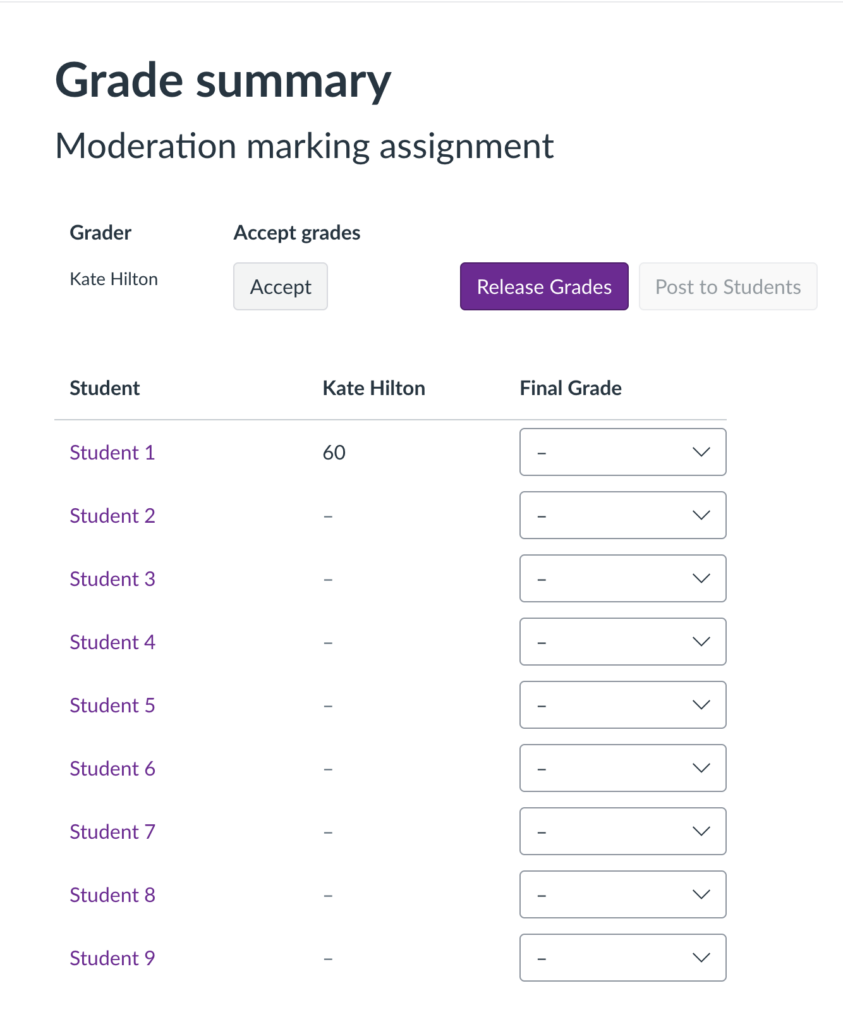Click the Release Grades button

543,286
